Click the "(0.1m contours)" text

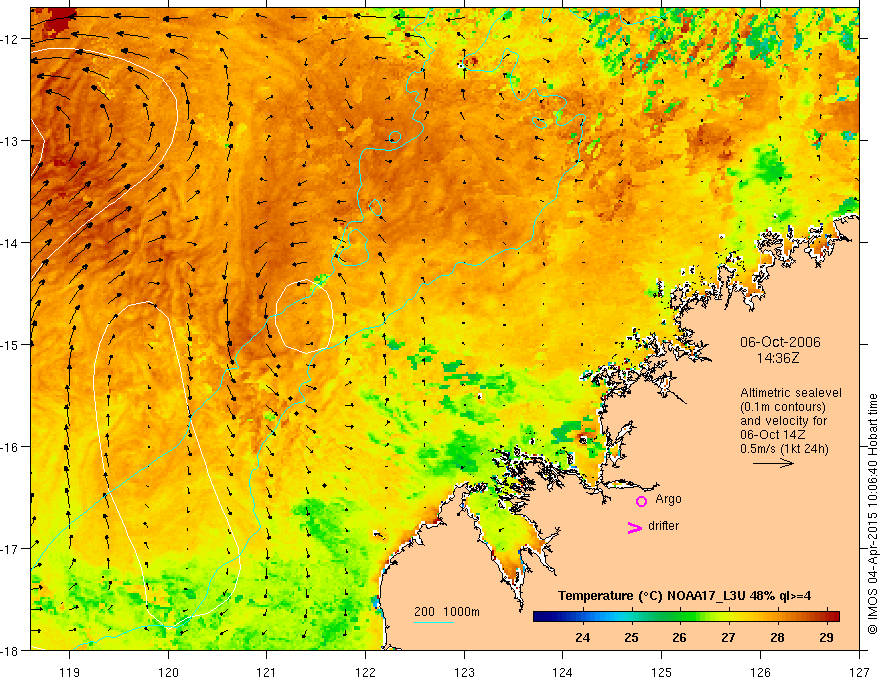pos(783,407)
